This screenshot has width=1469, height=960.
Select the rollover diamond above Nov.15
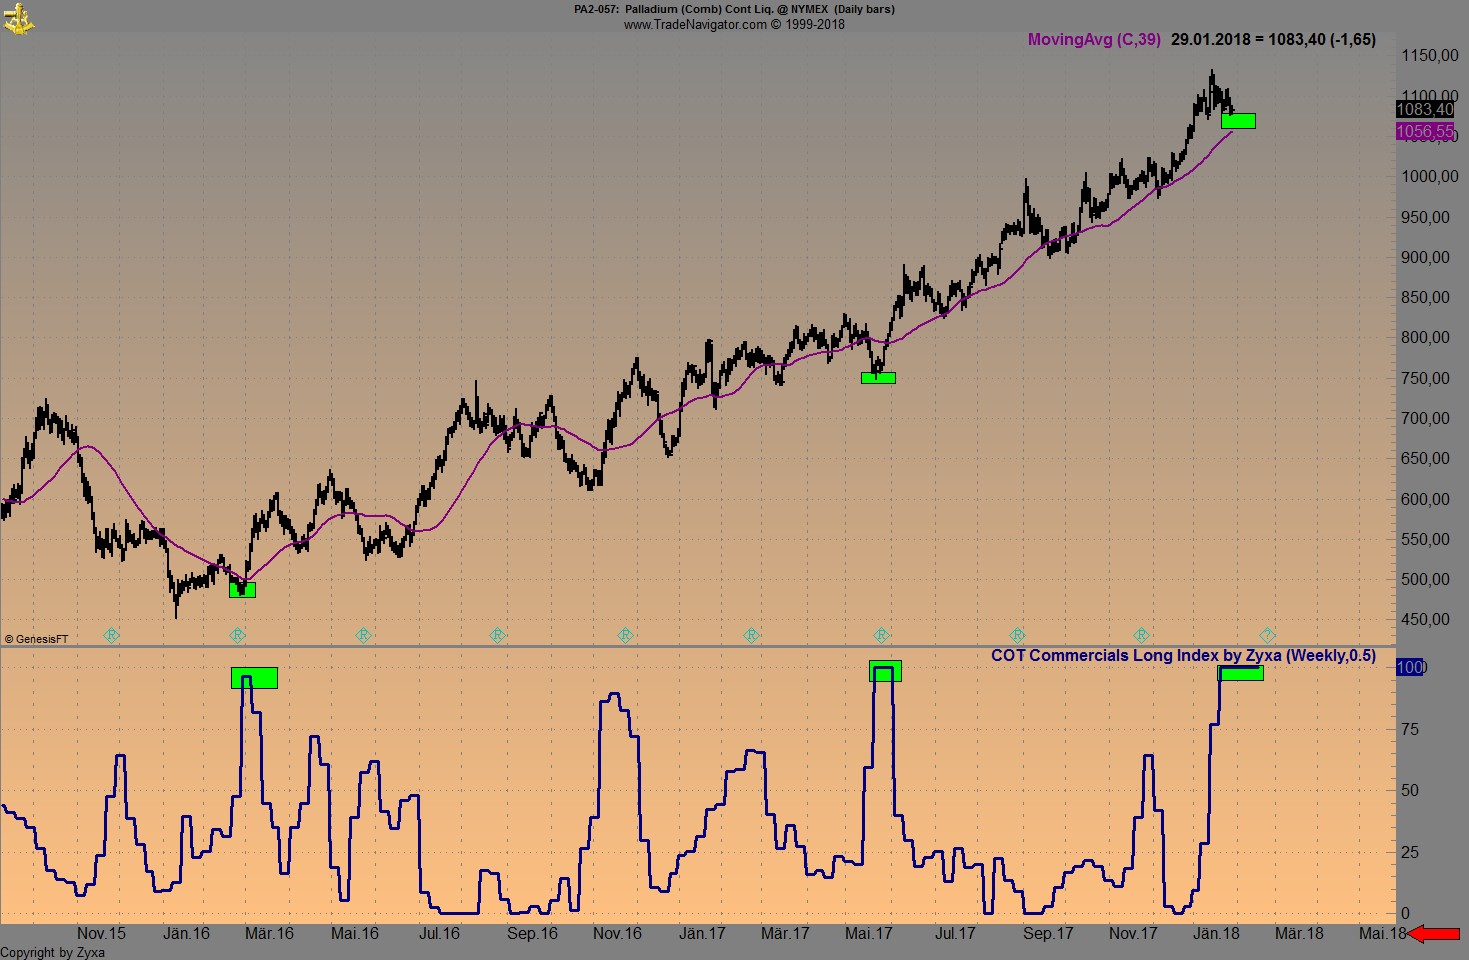click(x=111, y=635)
